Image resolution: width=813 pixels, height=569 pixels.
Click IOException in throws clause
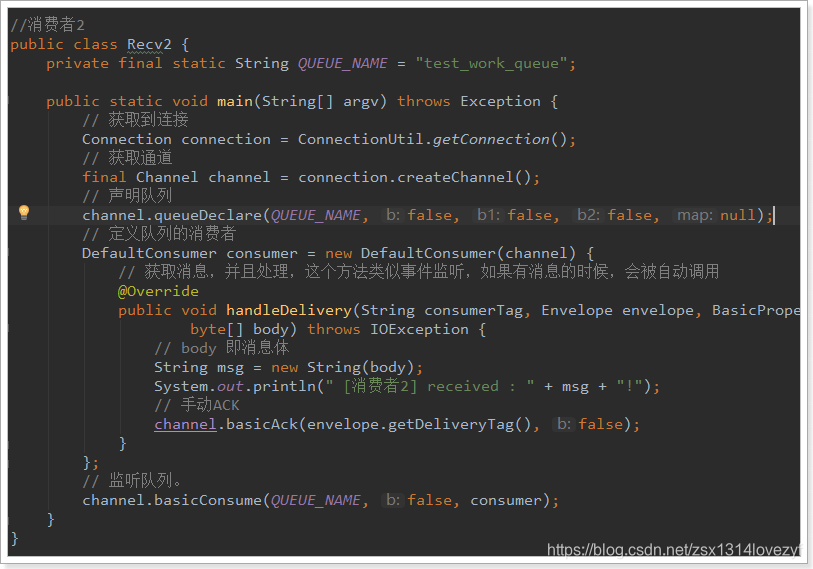[x=419, y=329]
